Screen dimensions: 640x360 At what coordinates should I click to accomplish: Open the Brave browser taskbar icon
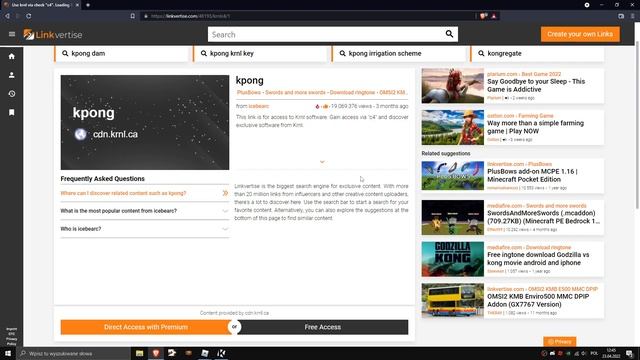[156, 353]
